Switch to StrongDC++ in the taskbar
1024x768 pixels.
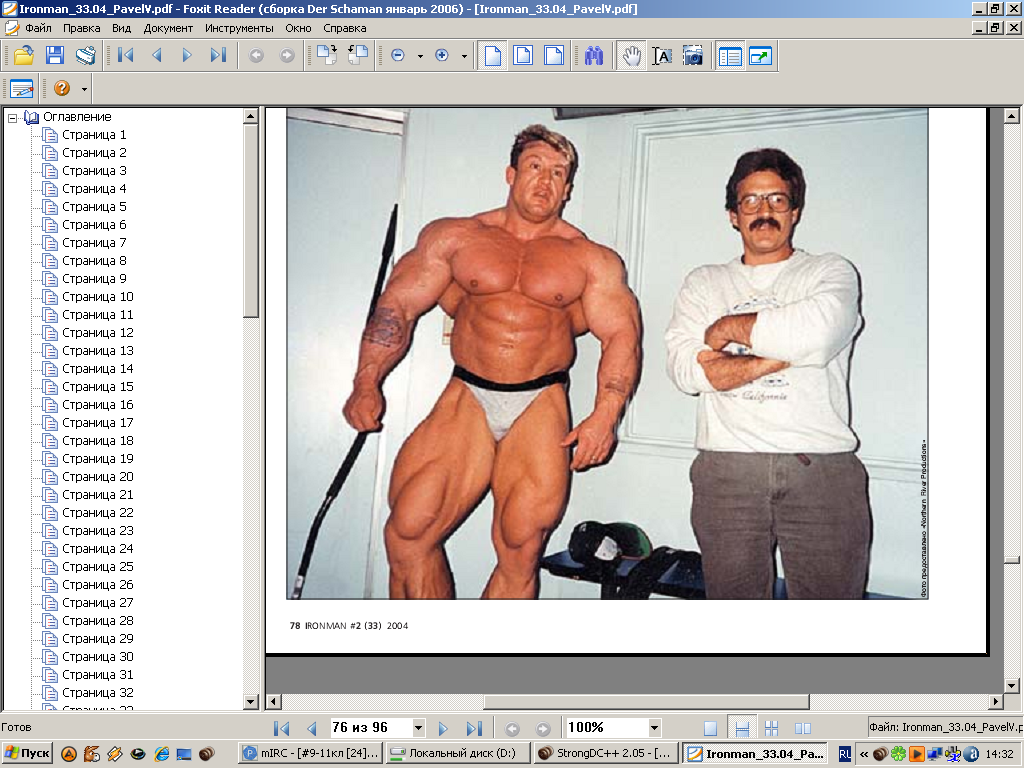coord(605,754)
